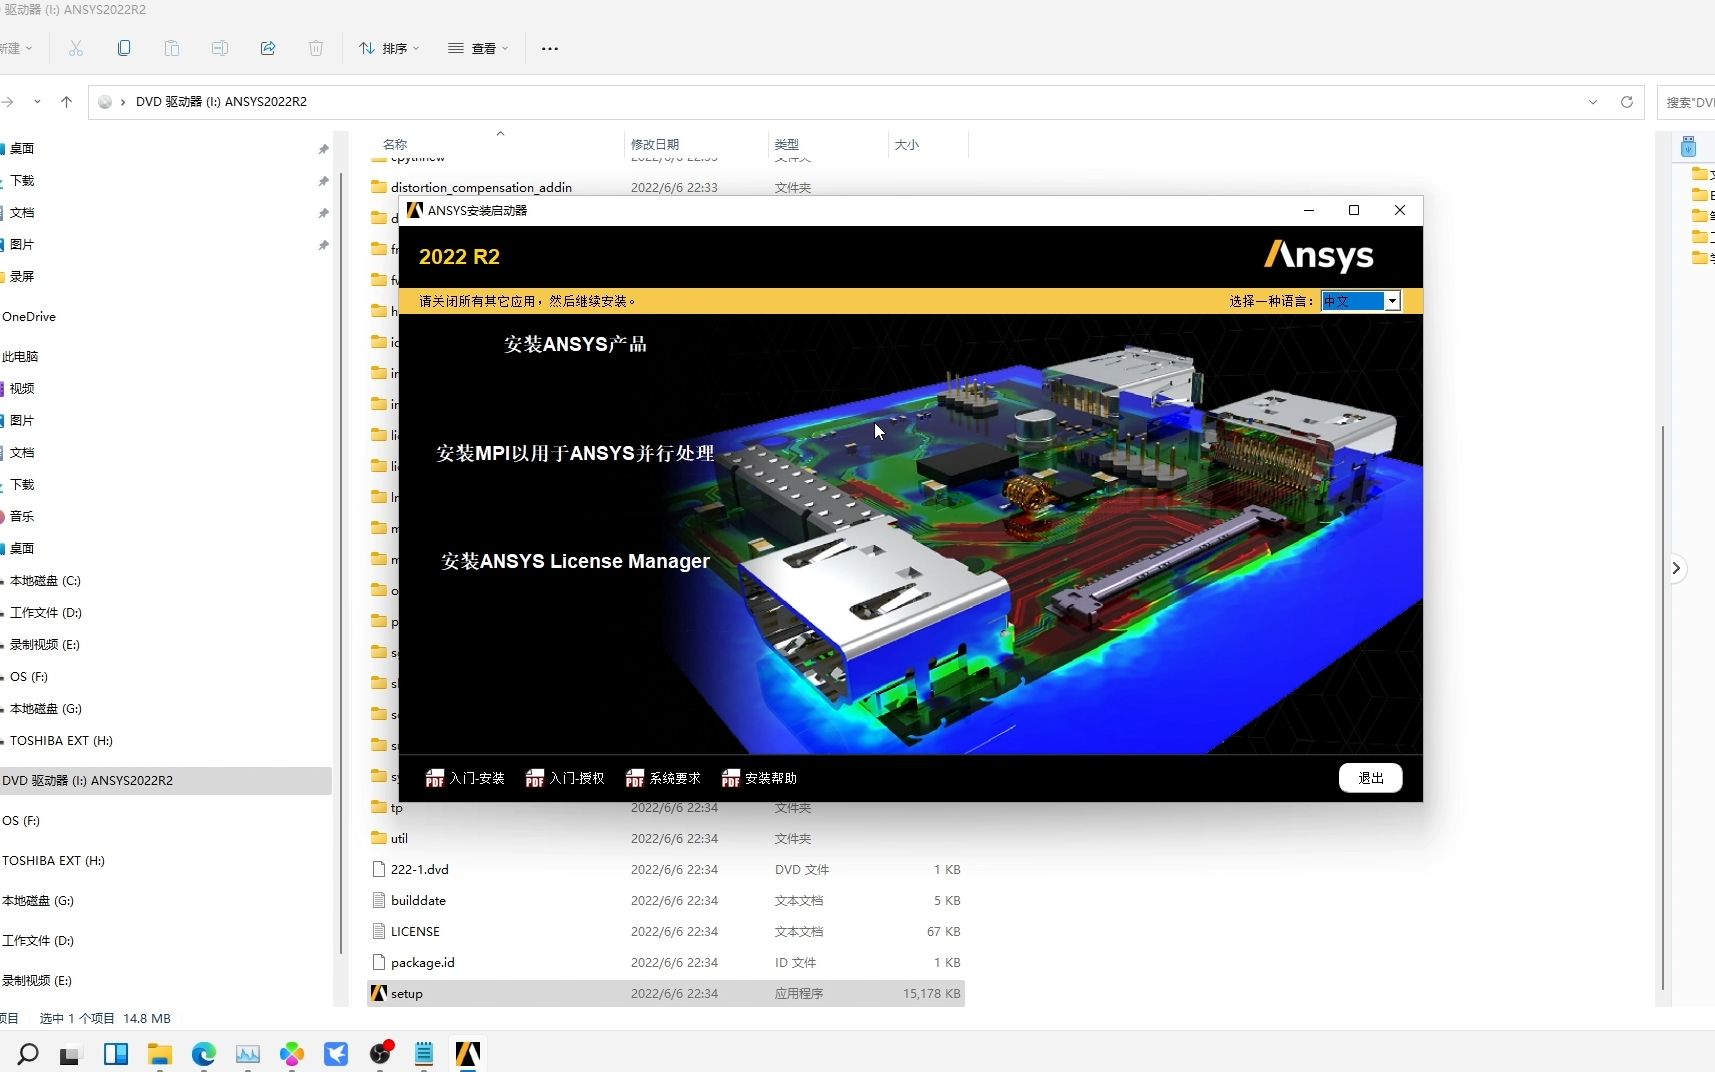Open 入门-授权 PDF guide

(x=565, y=778)
